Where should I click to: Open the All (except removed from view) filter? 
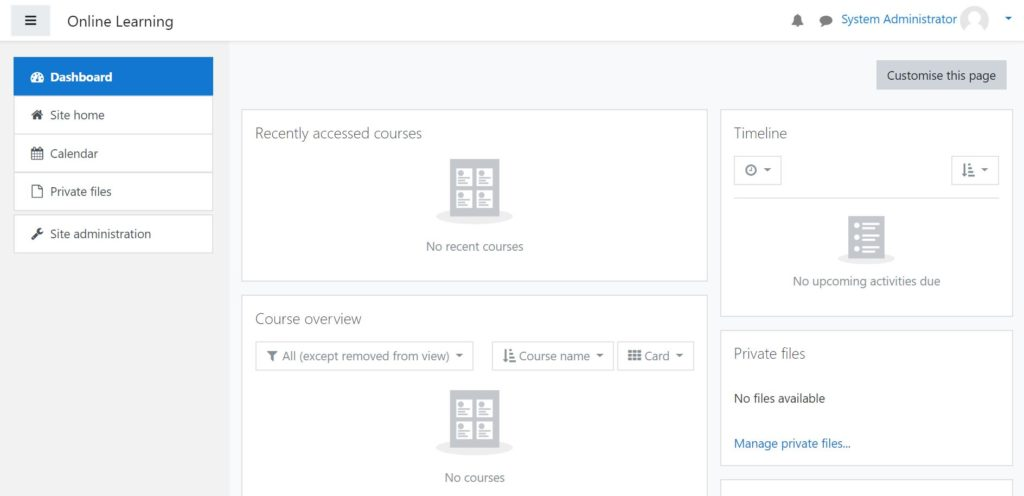pos(364,356)
